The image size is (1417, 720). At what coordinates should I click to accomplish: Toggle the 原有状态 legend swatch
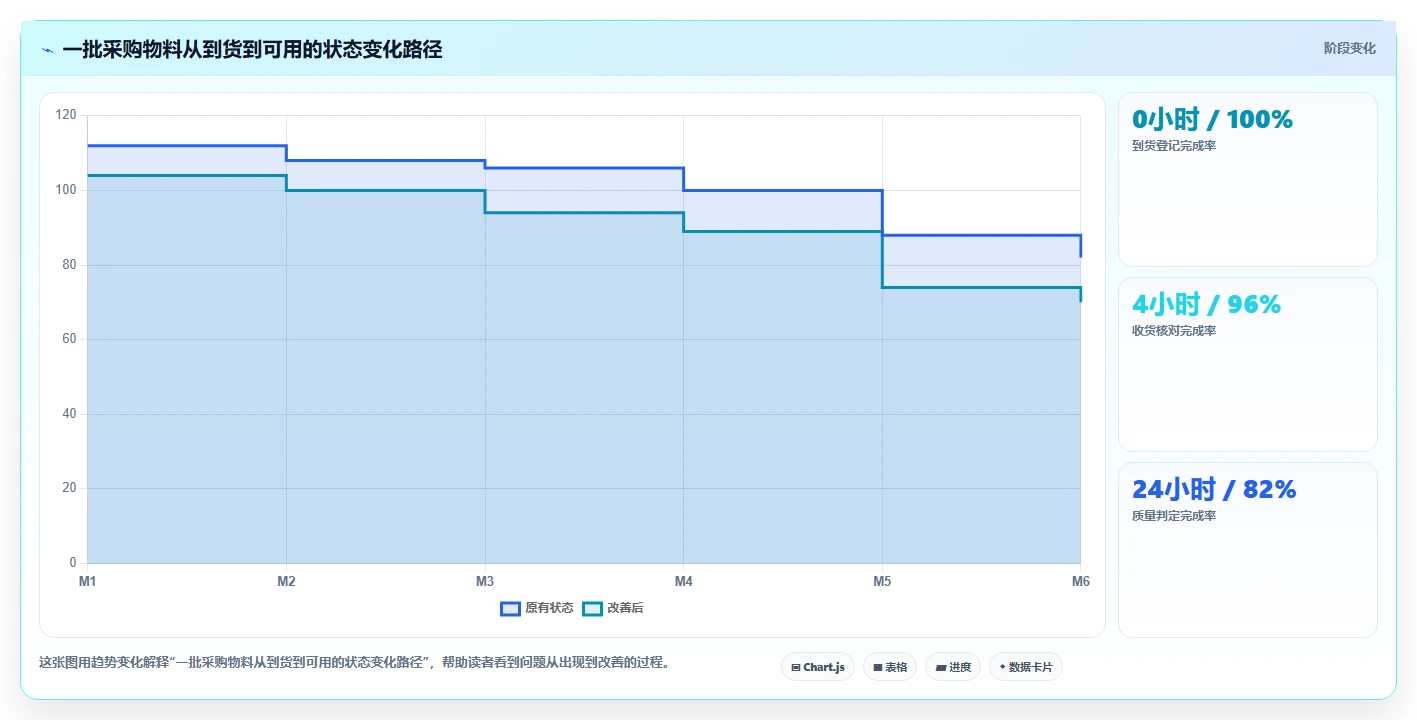tap(510, 608)
